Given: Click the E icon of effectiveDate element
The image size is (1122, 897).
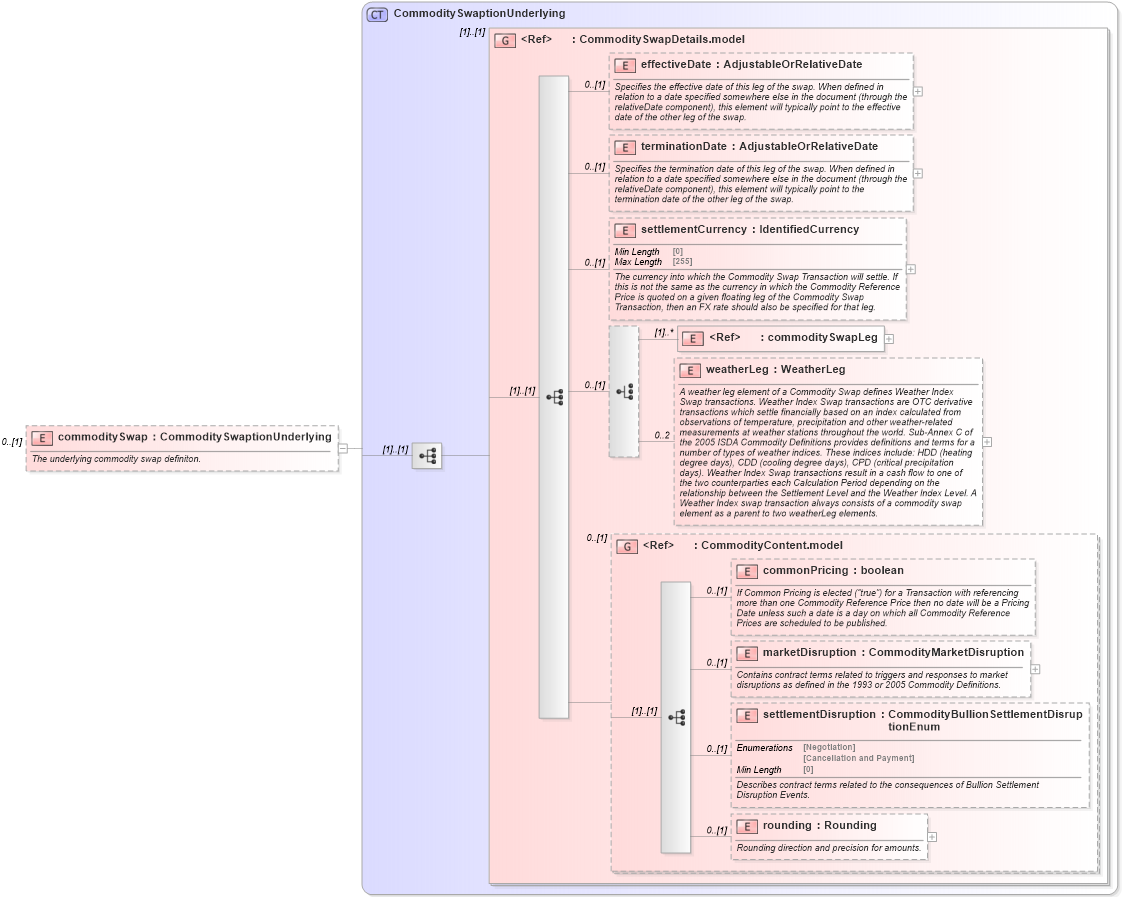Looking at the screenshot, I should pyautogui.click(x=625, y=66).
